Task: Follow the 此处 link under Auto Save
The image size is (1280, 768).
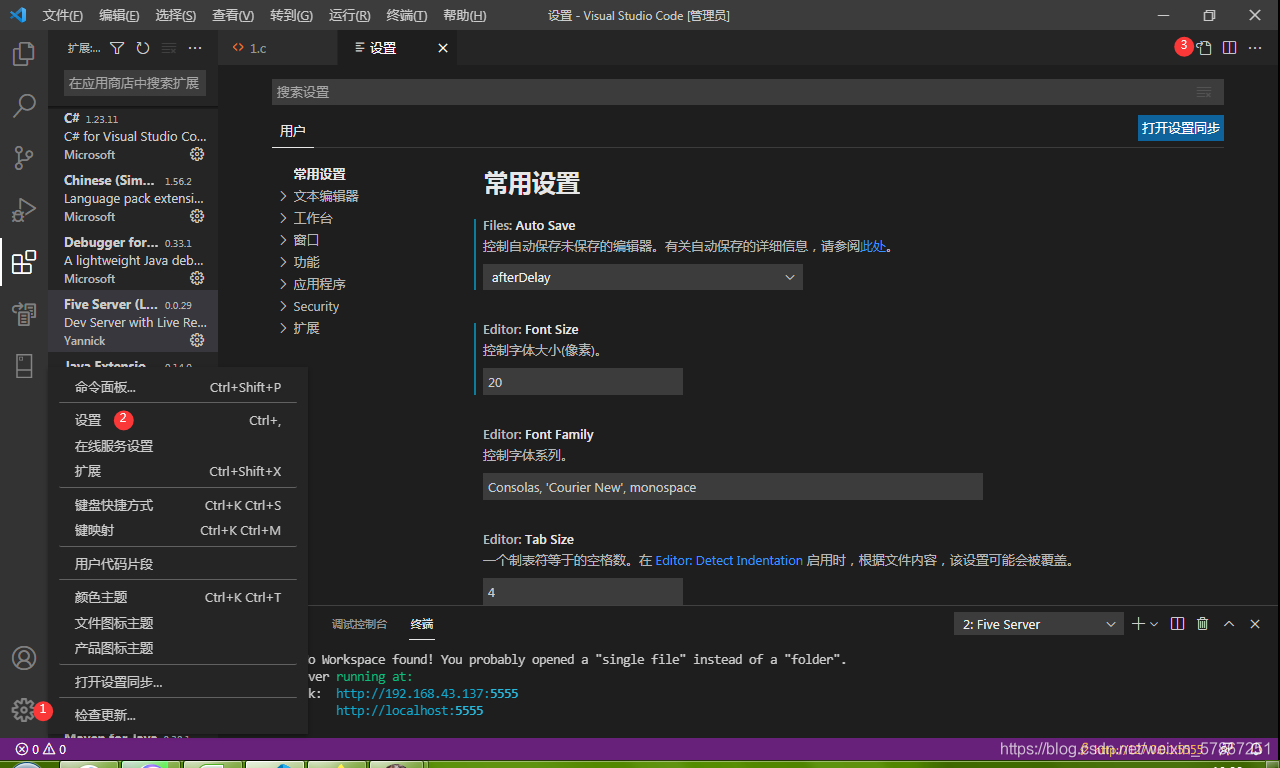Action: 873,246
